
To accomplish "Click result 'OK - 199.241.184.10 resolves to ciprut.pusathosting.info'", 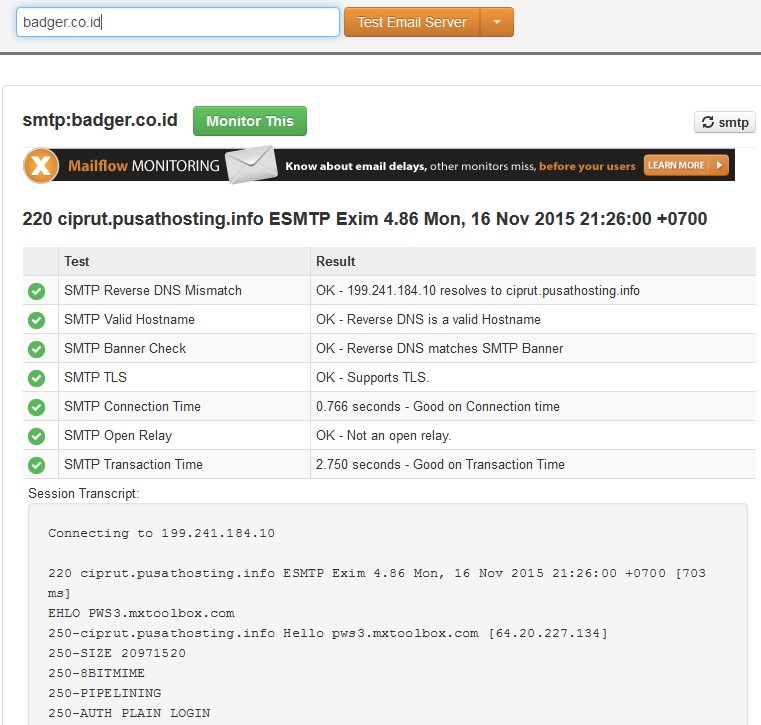I will click(x=478, y=290).
